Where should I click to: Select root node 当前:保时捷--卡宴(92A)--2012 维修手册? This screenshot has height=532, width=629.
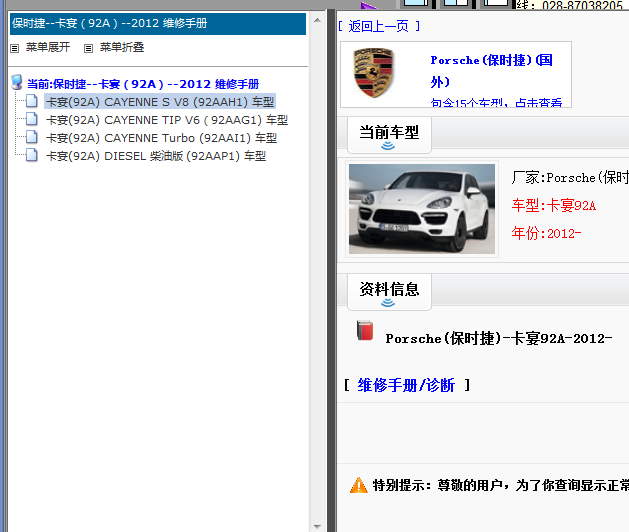(143, 84)
